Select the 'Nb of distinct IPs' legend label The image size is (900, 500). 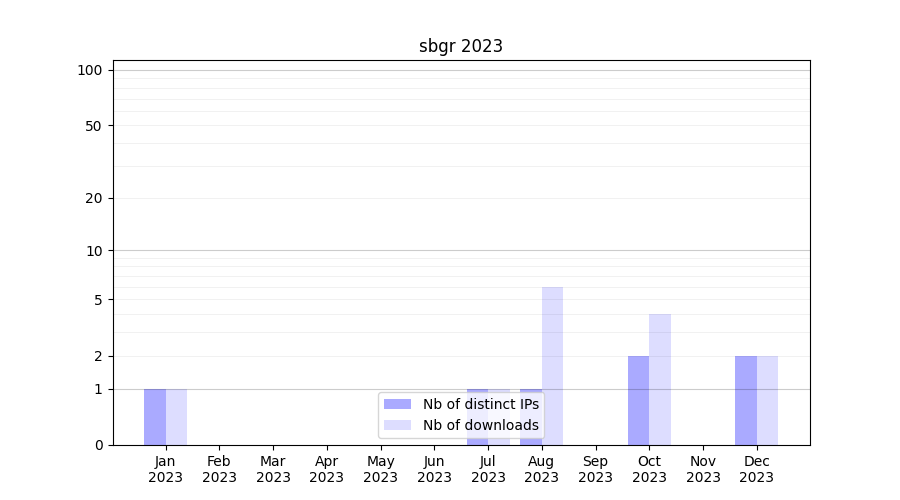click(480, 404)
